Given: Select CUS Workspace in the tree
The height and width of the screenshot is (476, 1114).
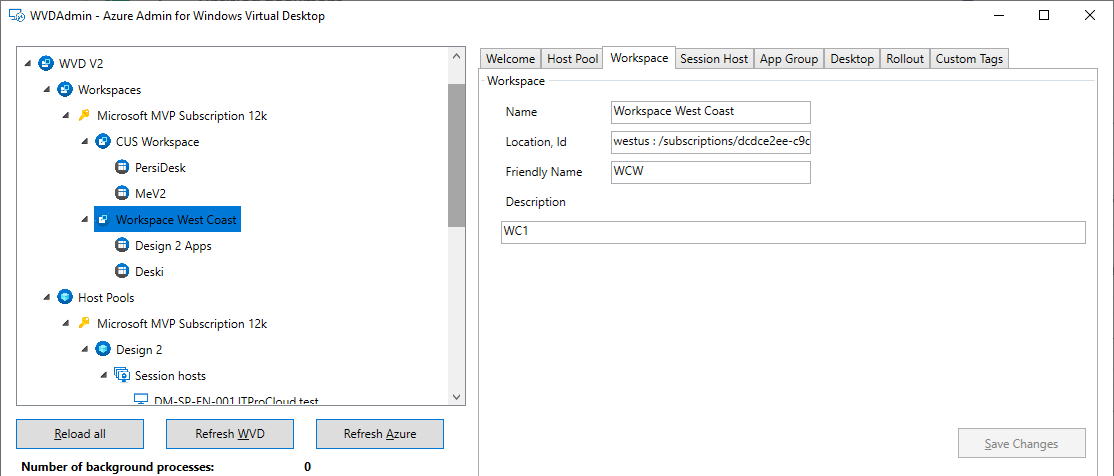Looking at the screenshot, I should coord(158,141).
